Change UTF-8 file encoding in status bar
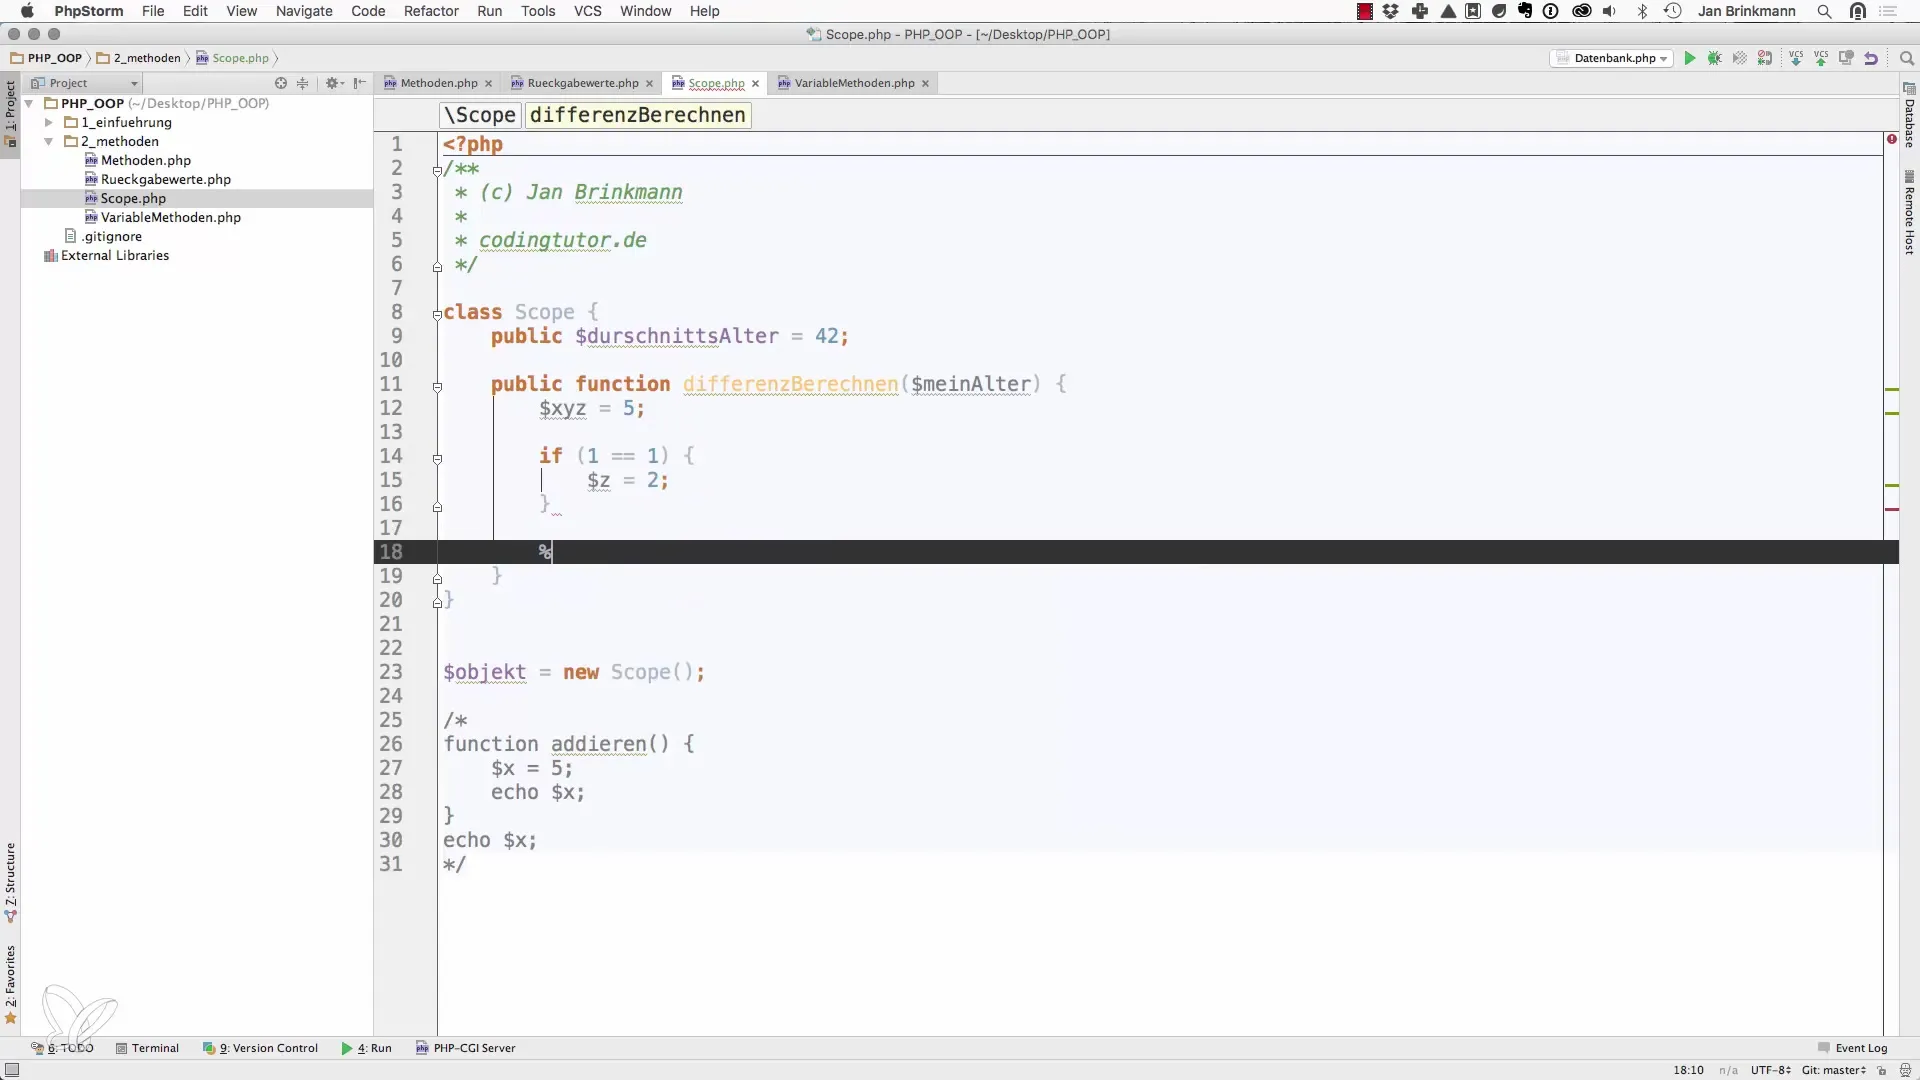The height and width of the screenshot is (1080, 1920). coord(1770,1070)
